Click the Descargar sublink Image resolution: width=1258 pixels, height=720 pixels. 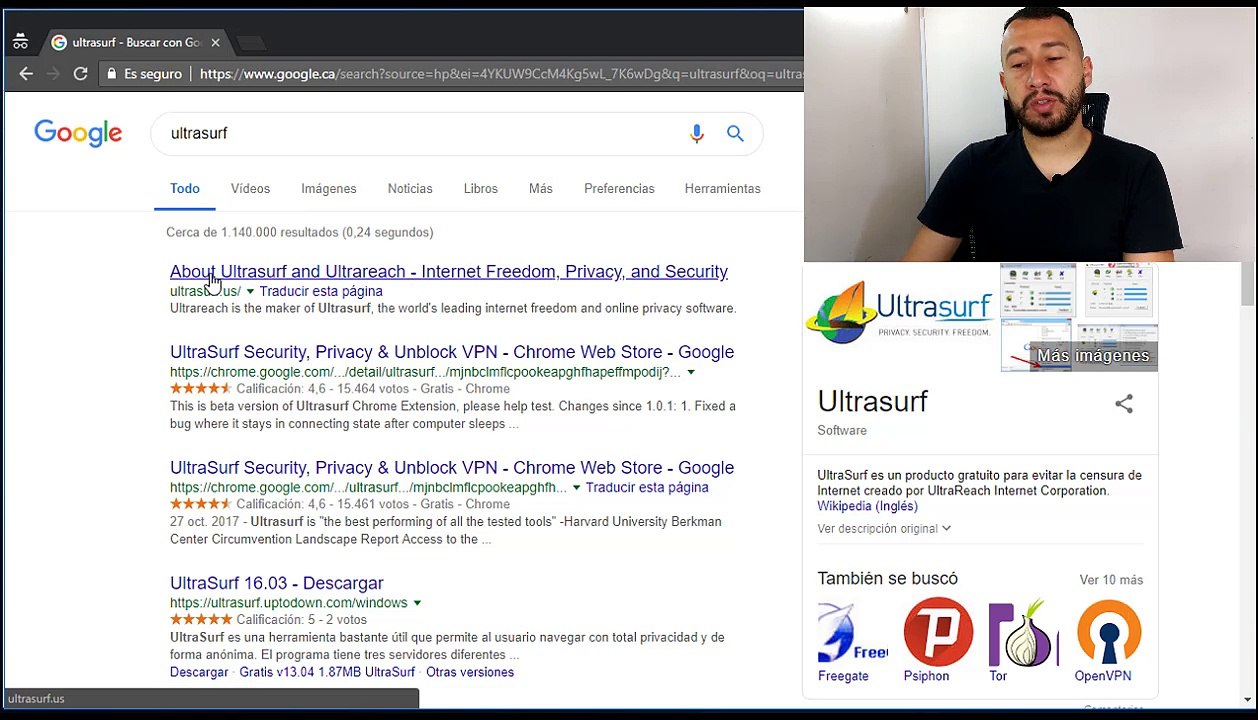coord(199,672)
